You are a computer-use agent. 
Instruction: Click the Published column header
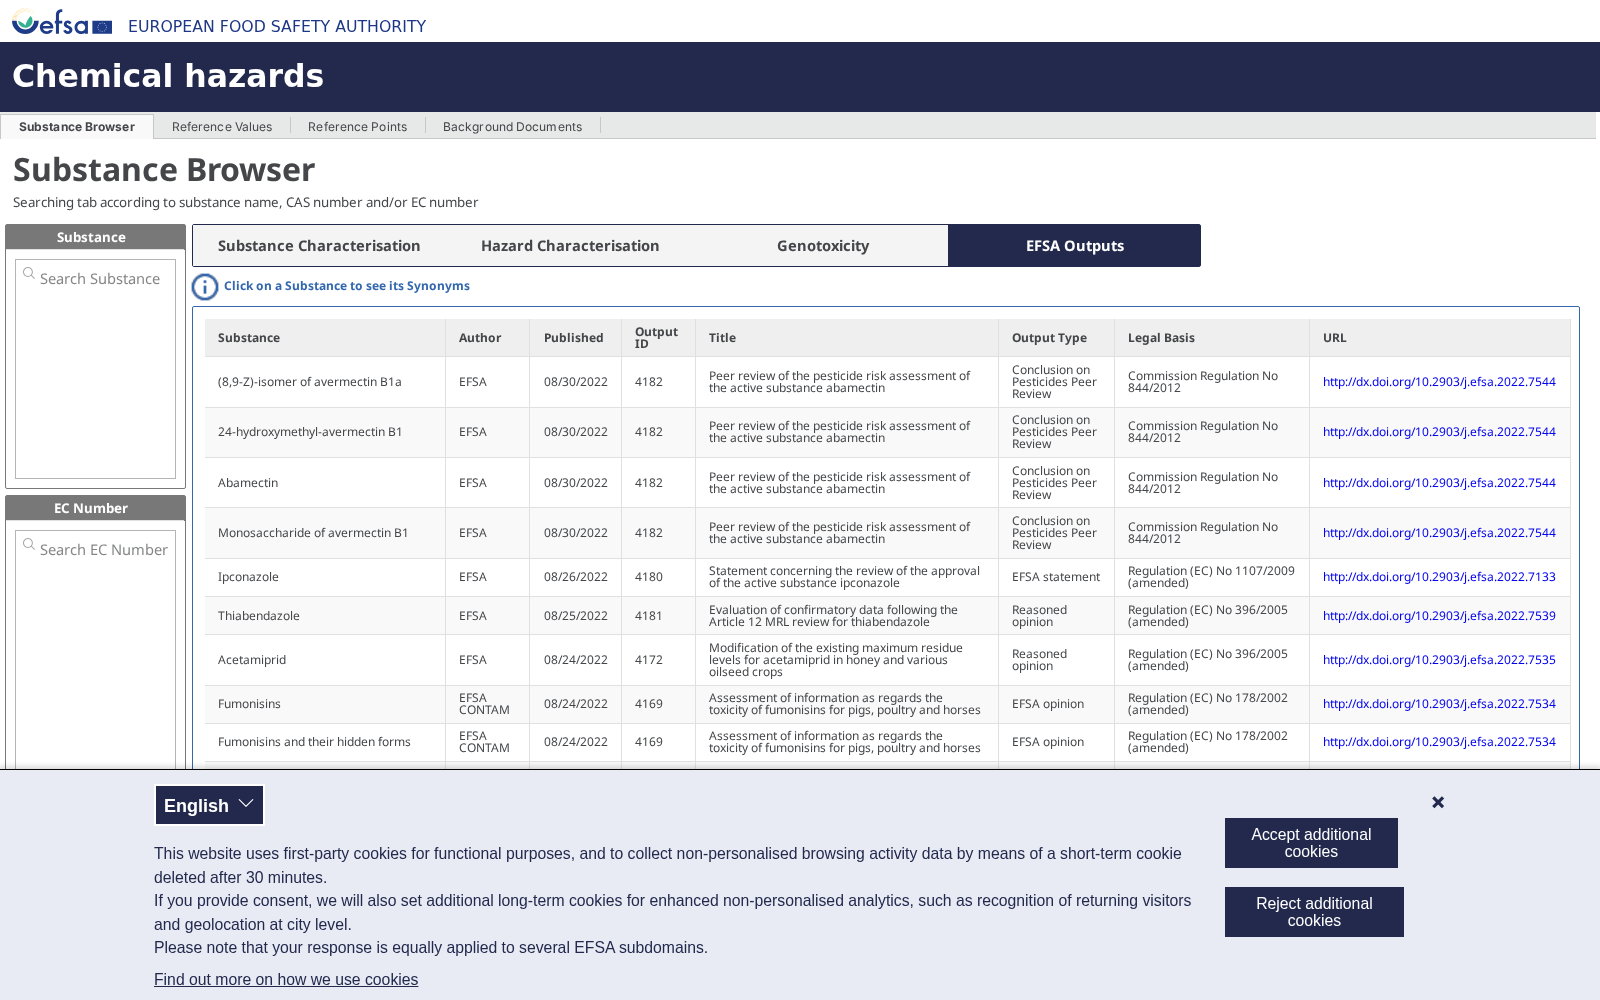[x=575, y=338]
